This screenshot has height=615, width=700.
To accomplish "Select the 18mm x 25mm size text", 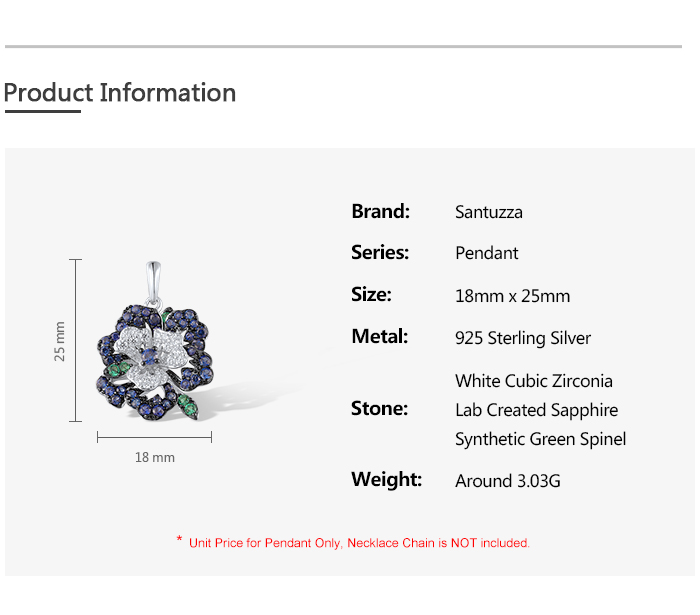I will [512, 296].
